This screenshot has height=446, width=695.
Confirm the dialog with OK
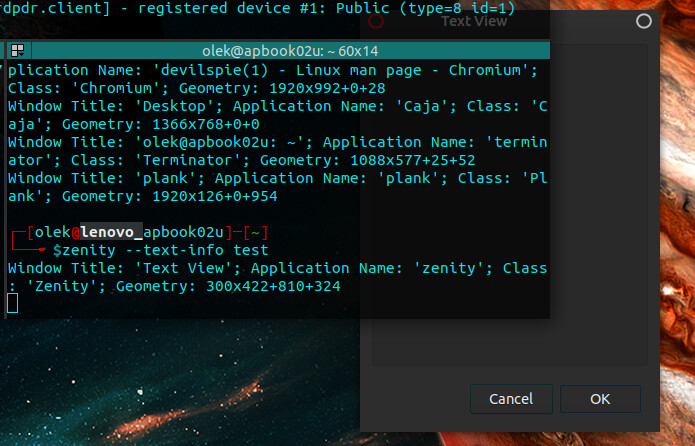click(600, 399)
